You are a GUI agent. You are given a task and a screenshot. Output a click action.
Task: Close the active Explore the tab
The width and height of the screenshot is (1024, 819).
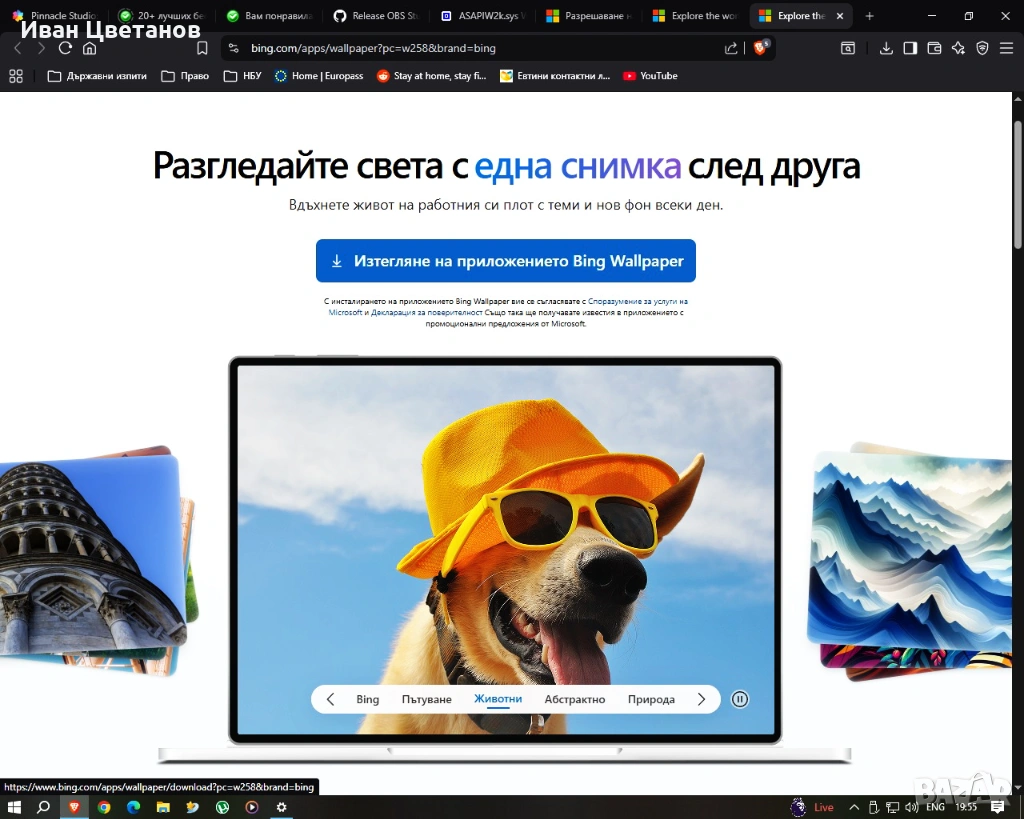point(840,16)
